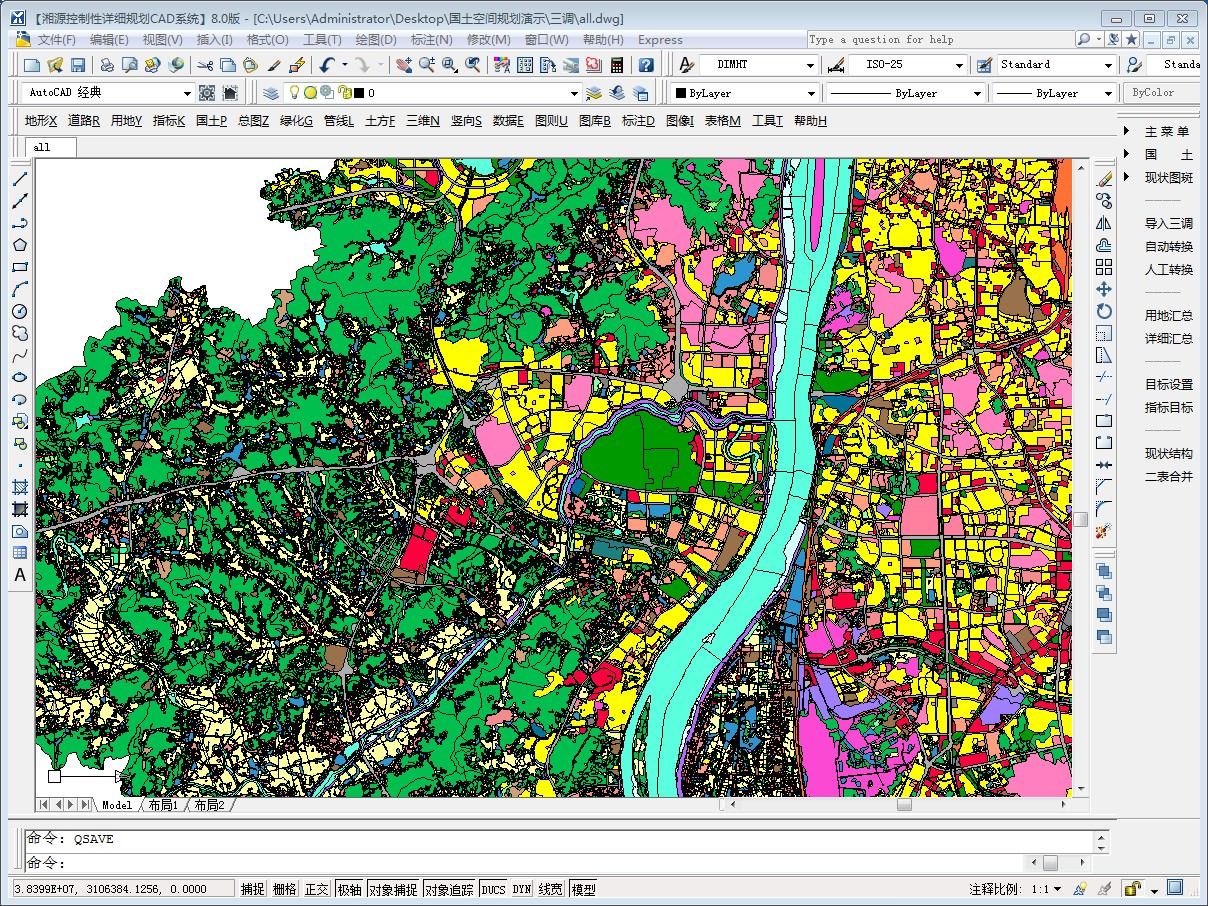Click 二表合并 in side panel
This screenshot has height=906, width=1208.
(x=1169, y=476)
